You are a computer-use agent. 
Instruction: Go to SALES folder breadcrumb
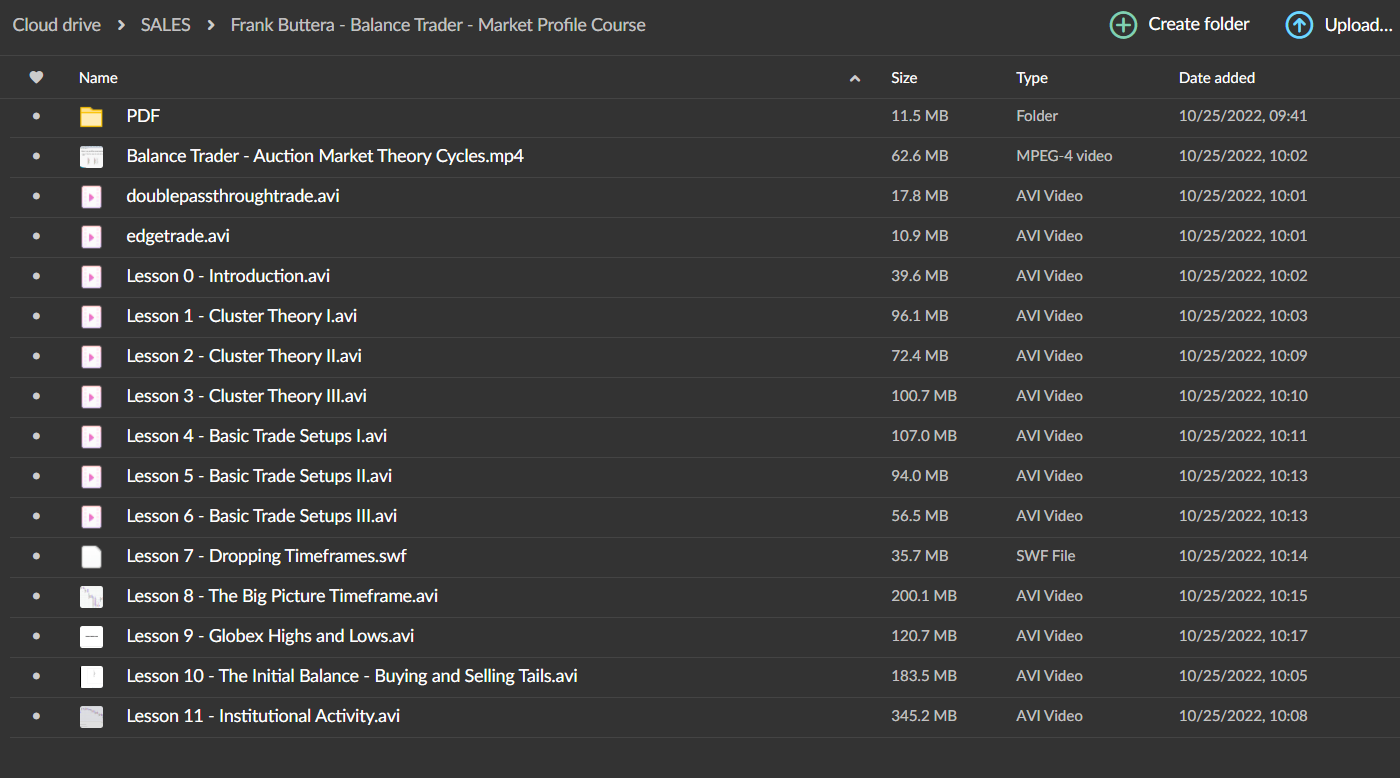[165, 25]
